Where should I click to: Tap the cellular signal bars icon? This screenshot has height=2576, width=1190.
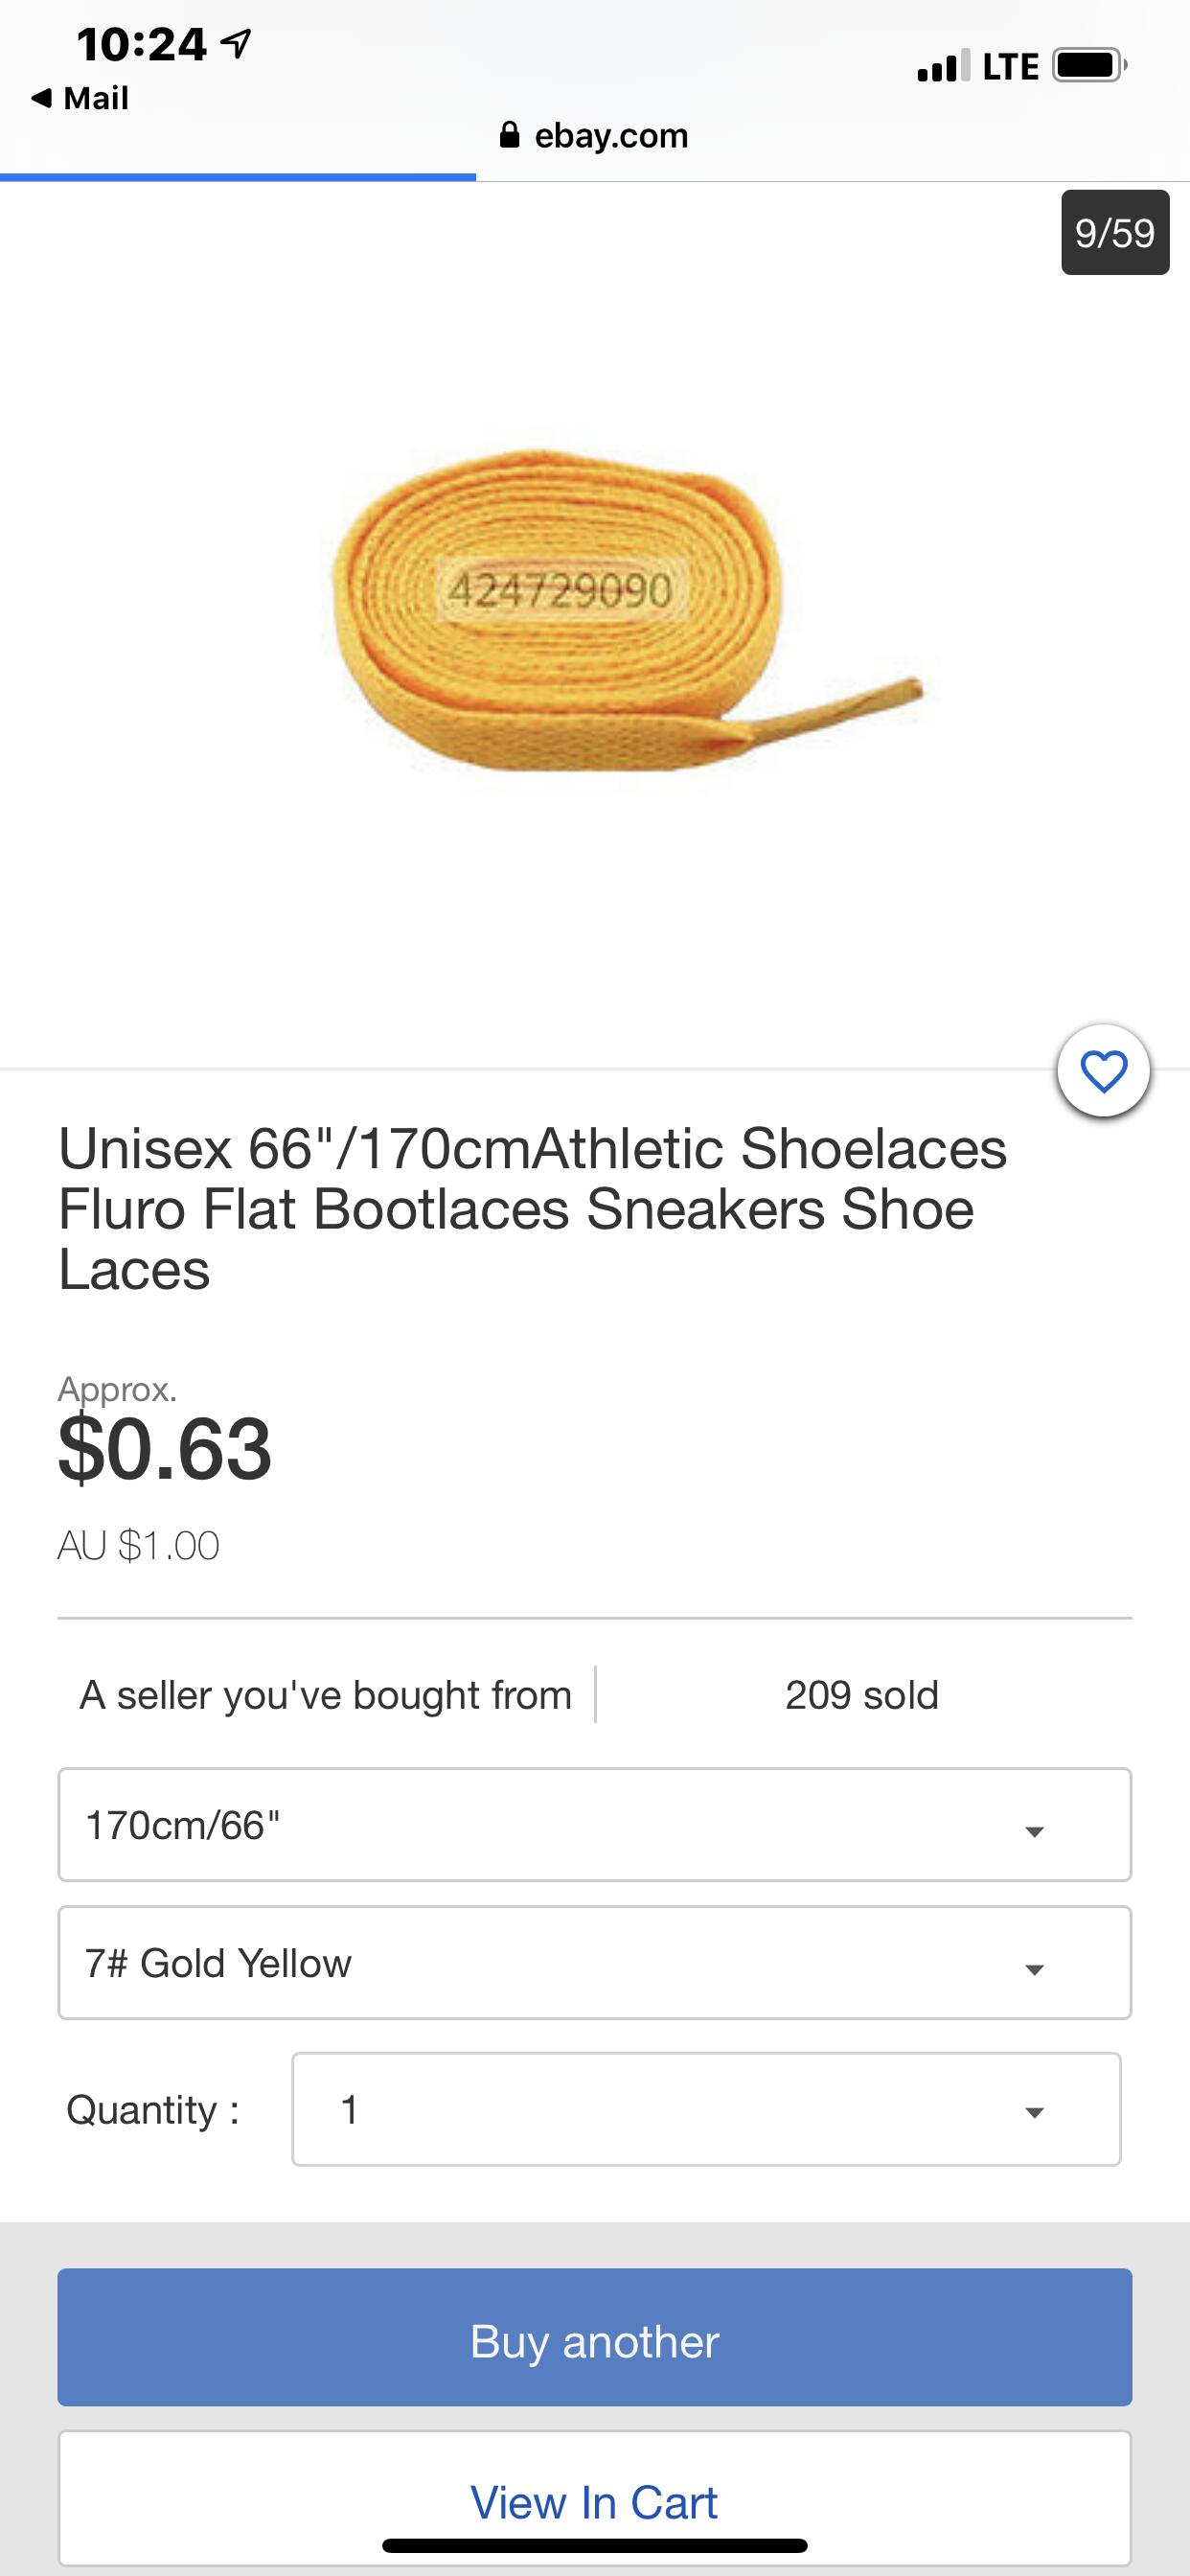click(x=942, y=66)
